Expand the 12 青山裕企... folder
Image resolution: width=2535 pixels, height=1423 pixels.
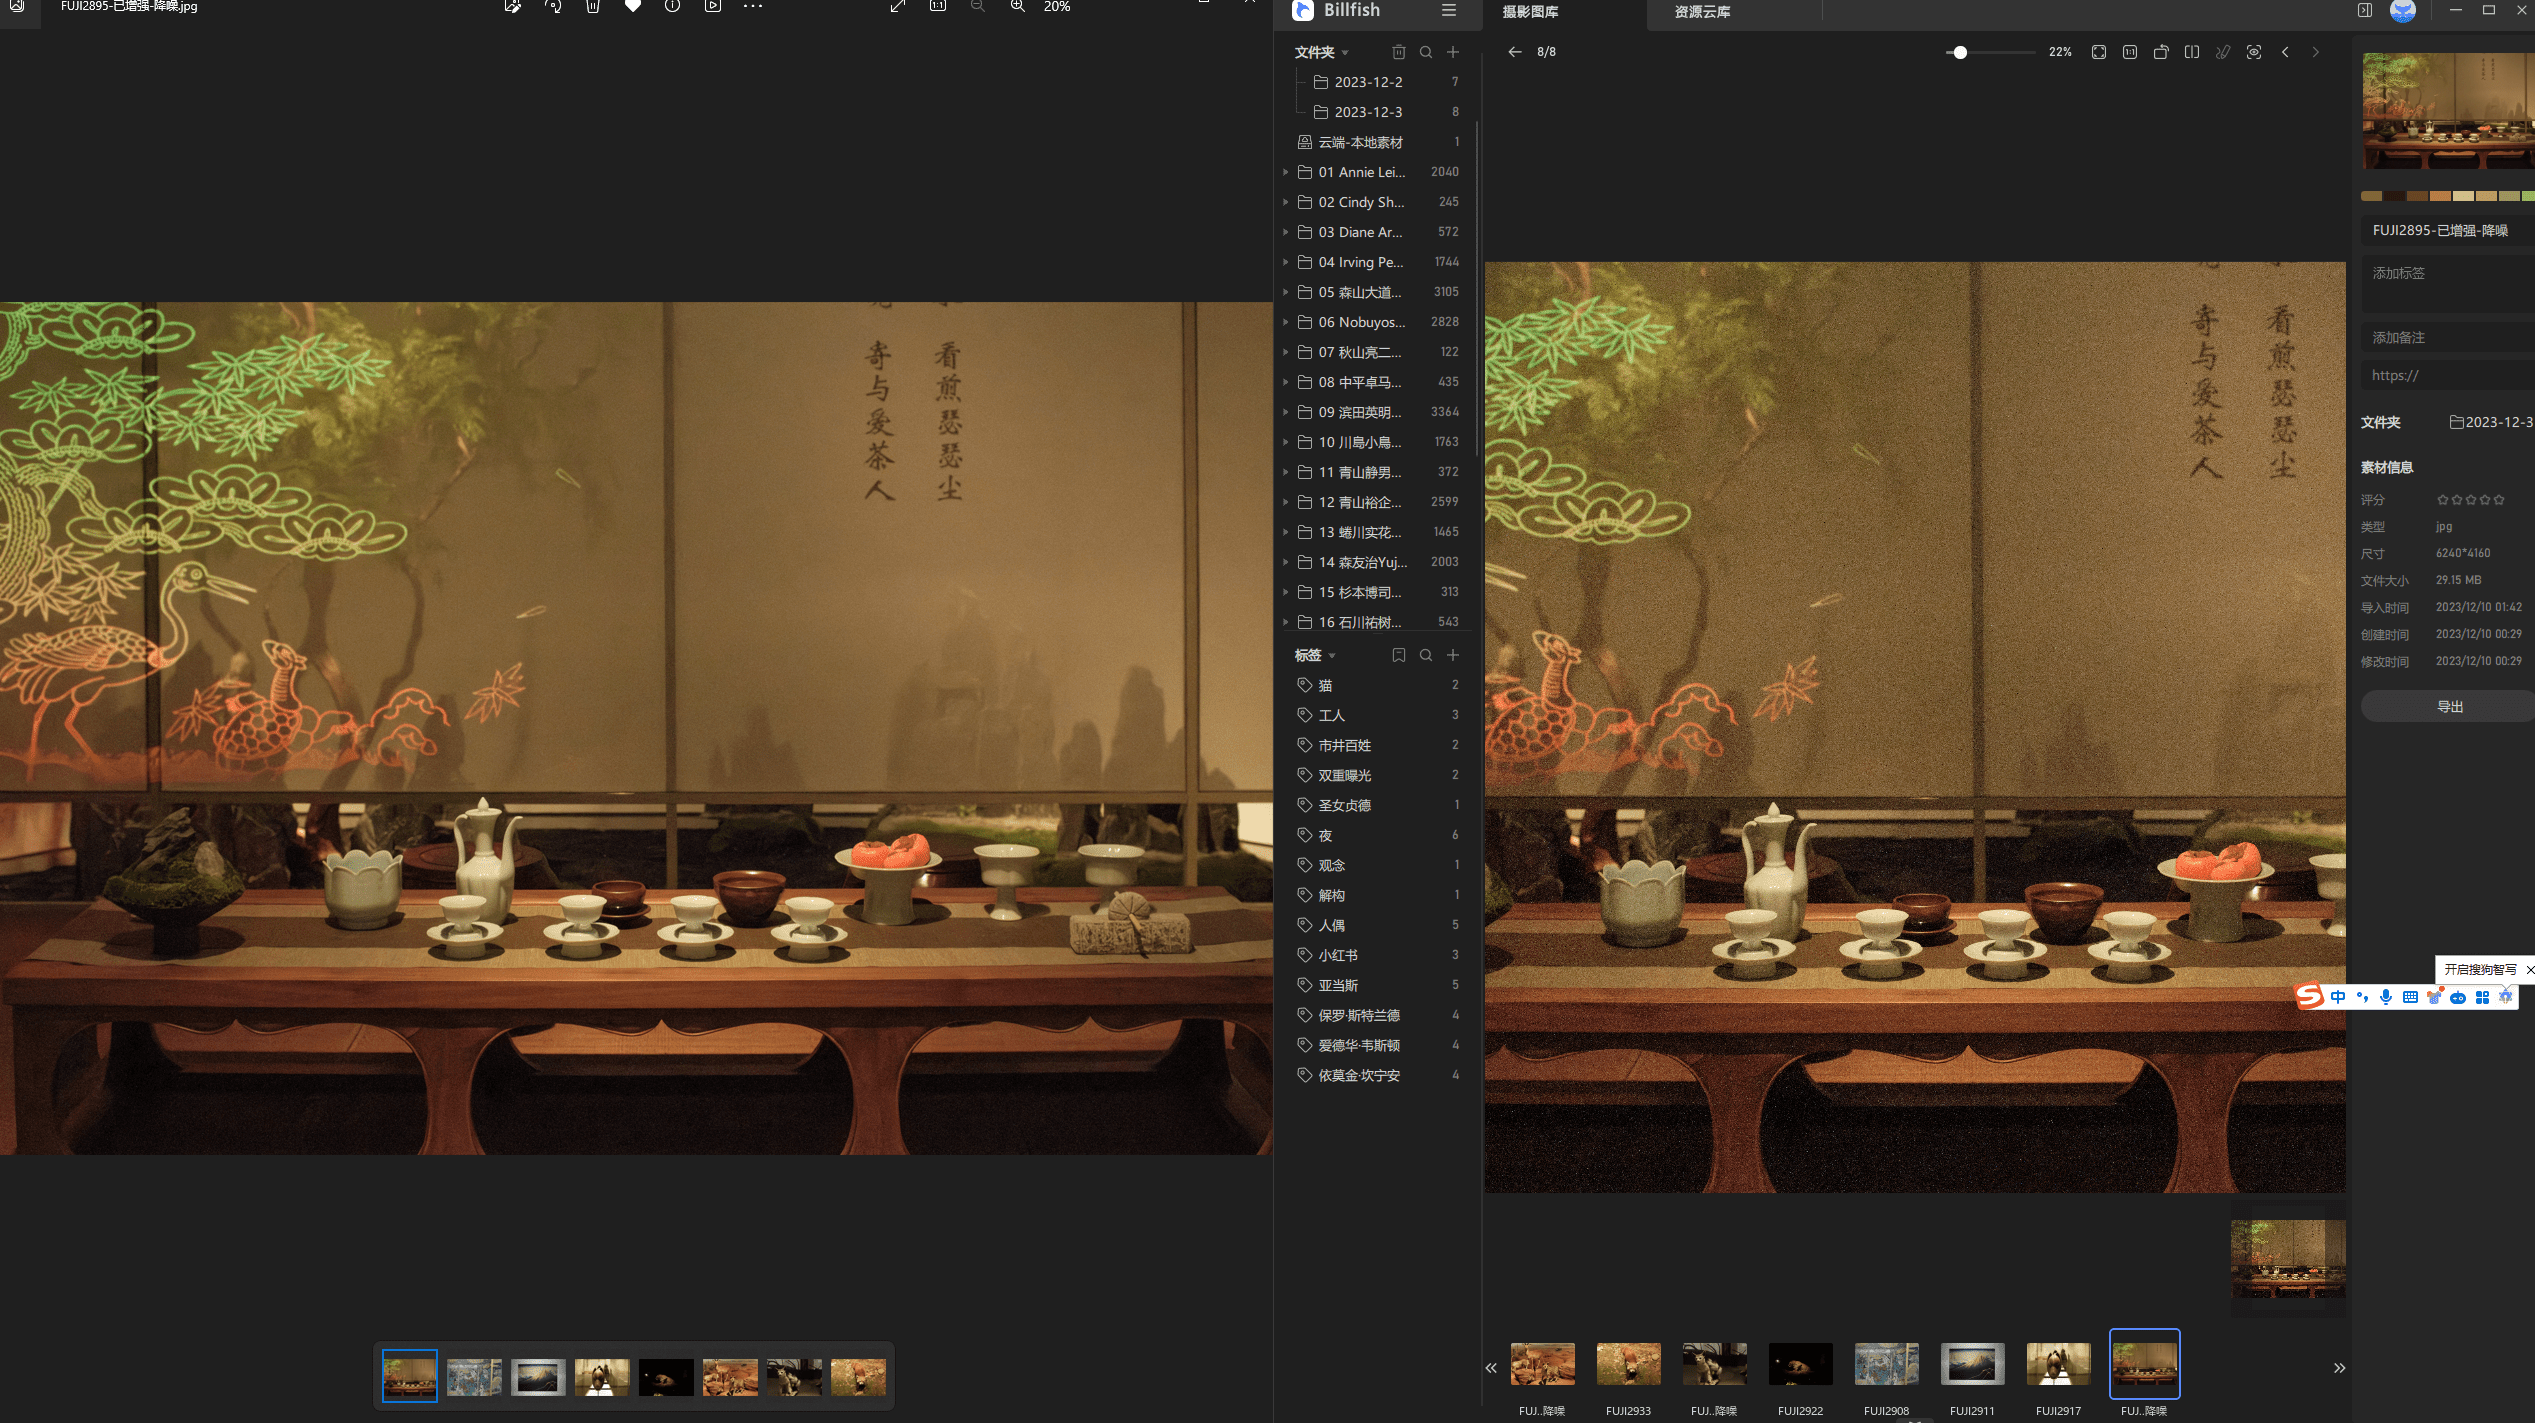tap(1285, 502)
